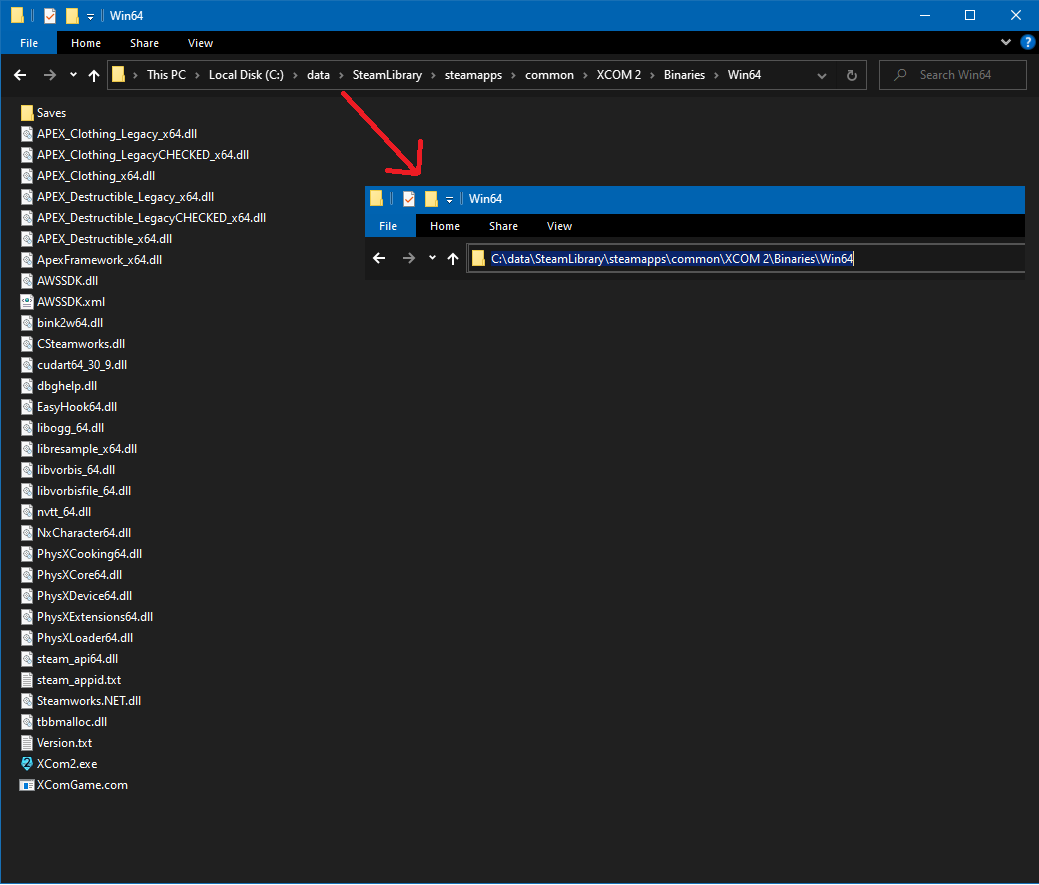Click the Steamworks.NET.dll file icon
Viewport: 1039px width, 885px height.
pos(27,701)
